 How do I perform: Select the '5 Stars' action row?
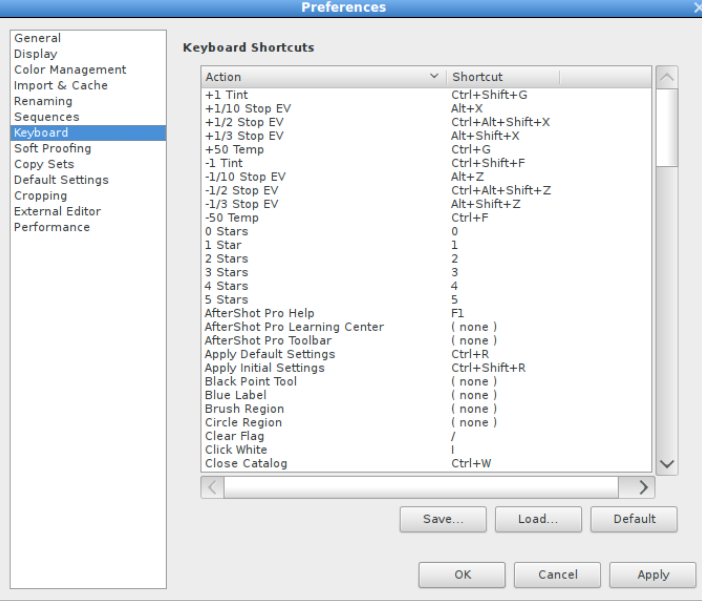(x=427, y=300)
